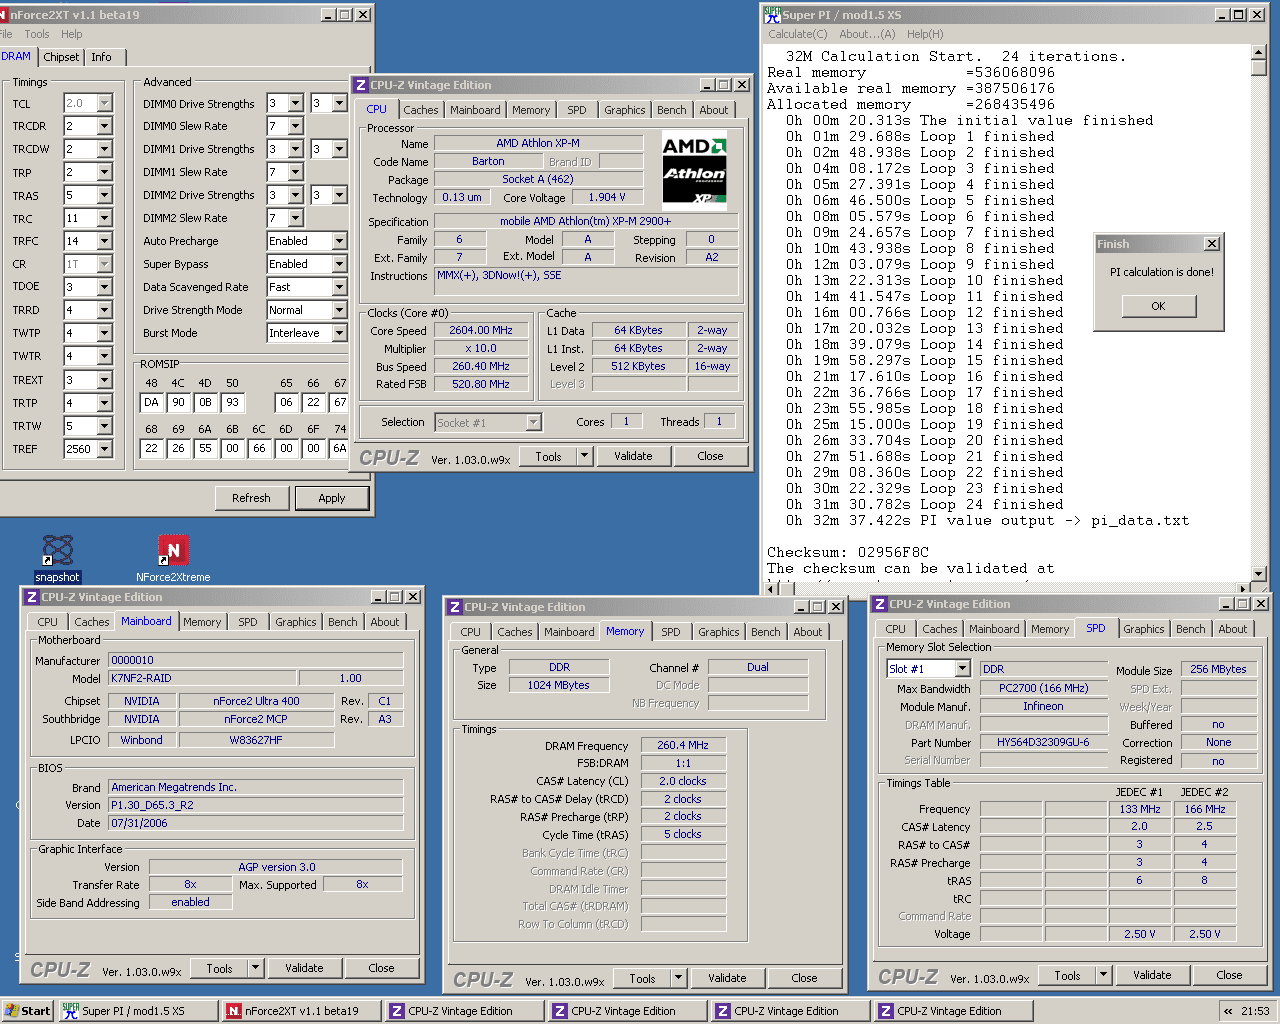Switch to nForce2XT via its taskbar button
This screenshot has width=1280, height=1024.
coord(301,1011)
